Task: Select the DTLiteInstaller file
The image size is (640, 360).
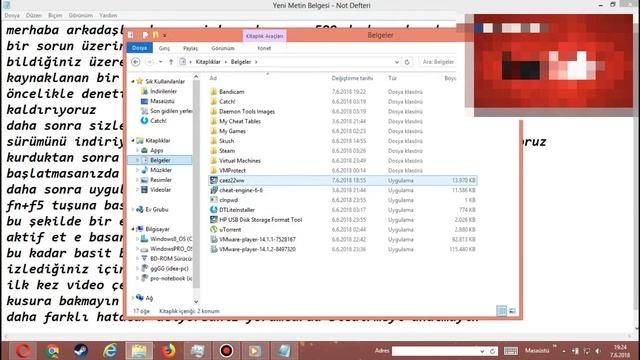Action: (237, 210)
